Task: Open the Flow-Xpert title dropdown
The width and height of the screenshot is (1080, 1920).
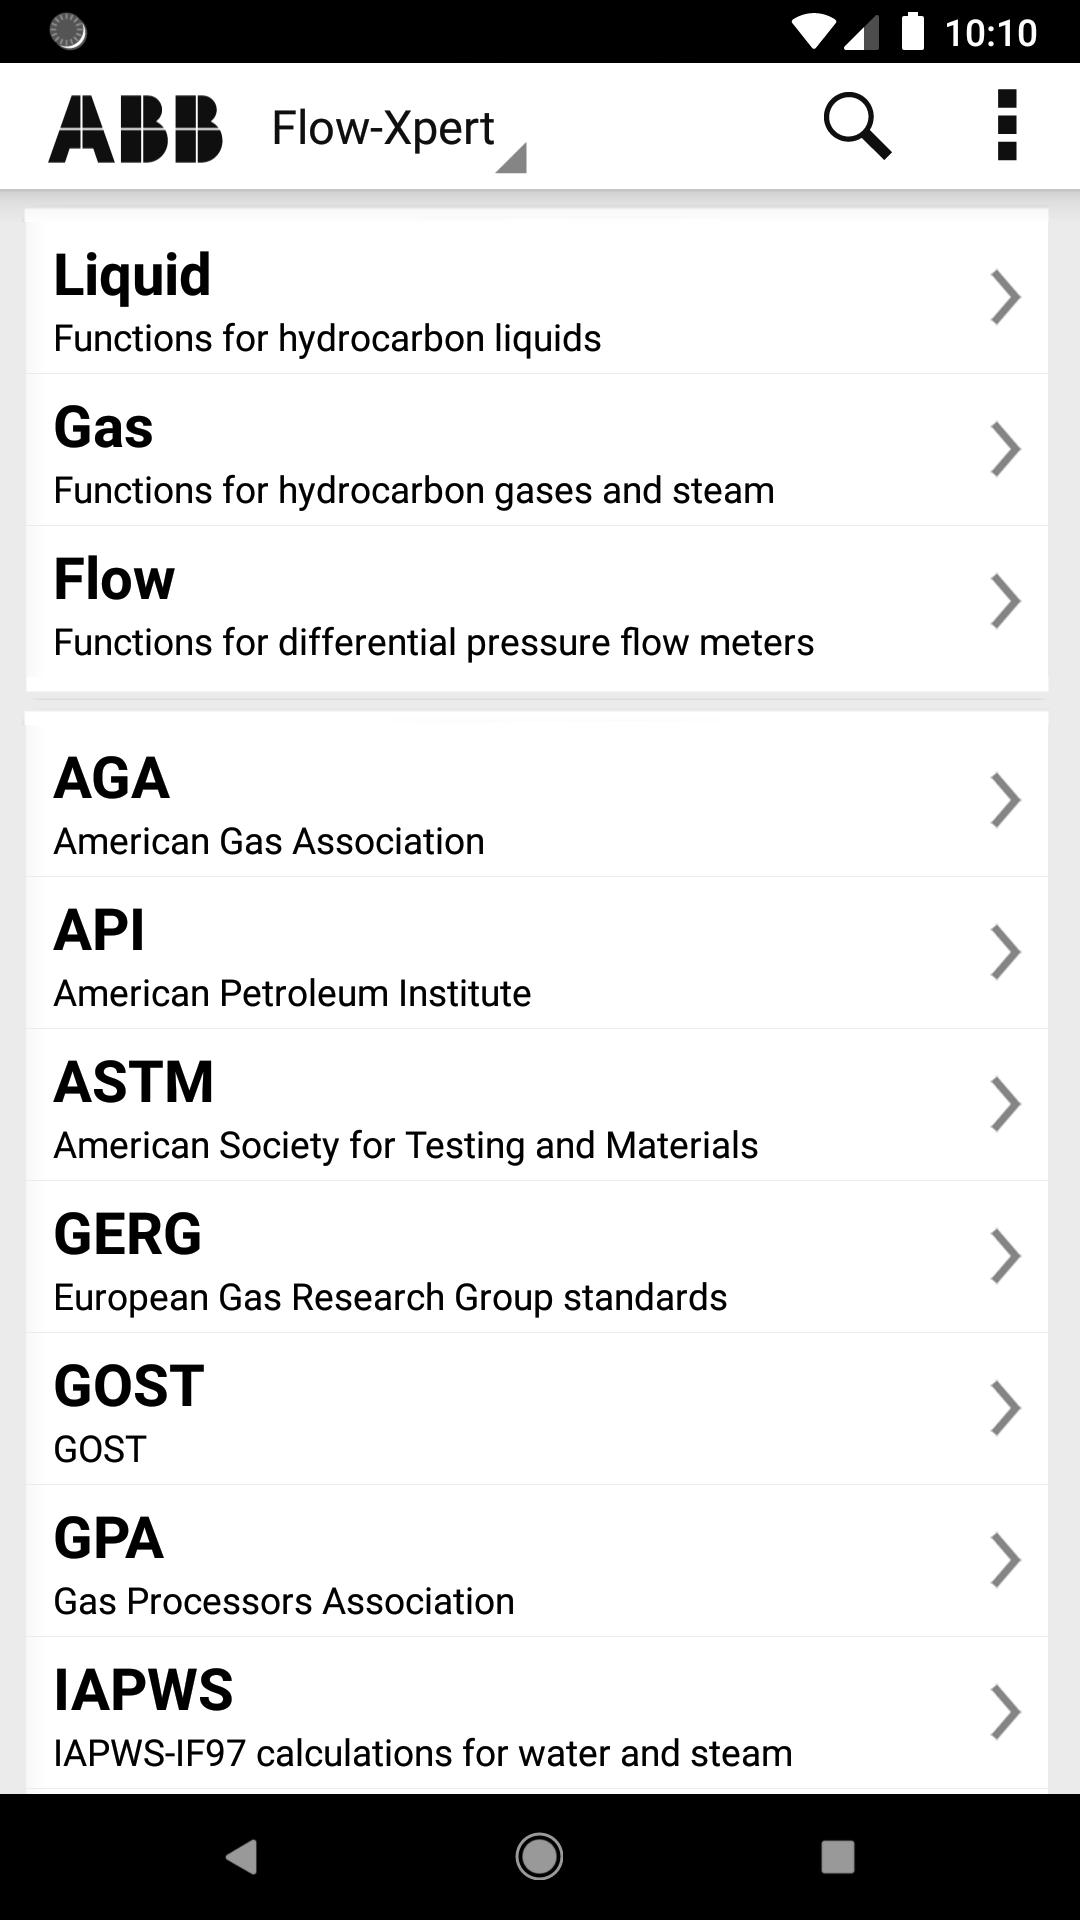Action: point(398,130)
